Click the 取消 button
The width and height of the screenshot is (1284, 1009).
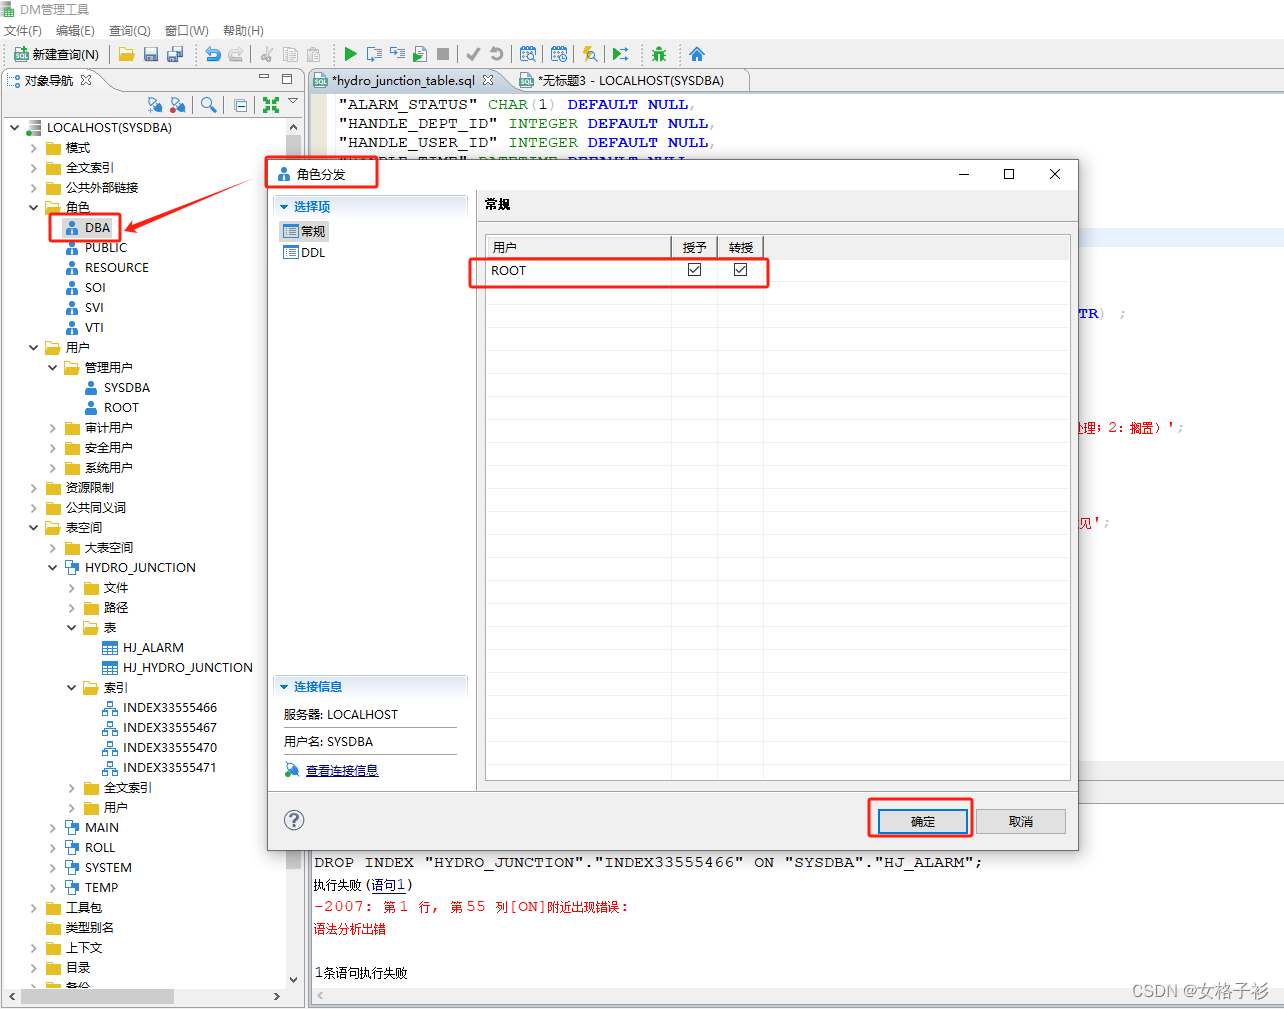coord(1021,821)
